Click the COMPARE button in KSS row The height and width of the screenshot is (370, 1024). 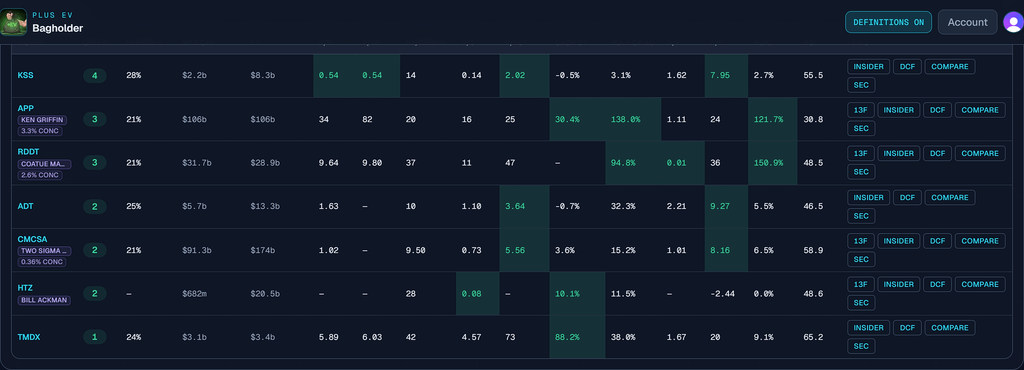(950, 67)
